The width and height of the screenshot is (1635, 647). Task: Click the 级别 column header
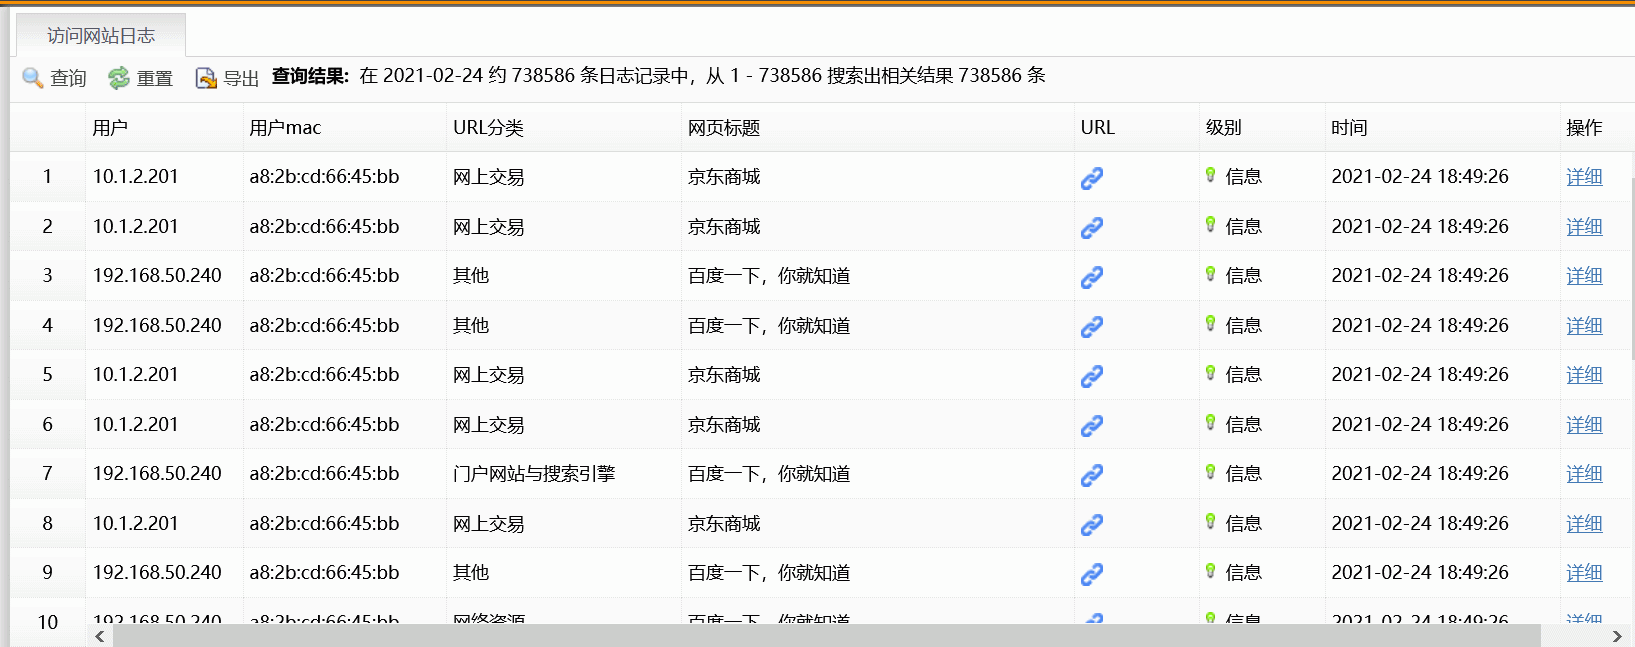tap(1223, 128)
